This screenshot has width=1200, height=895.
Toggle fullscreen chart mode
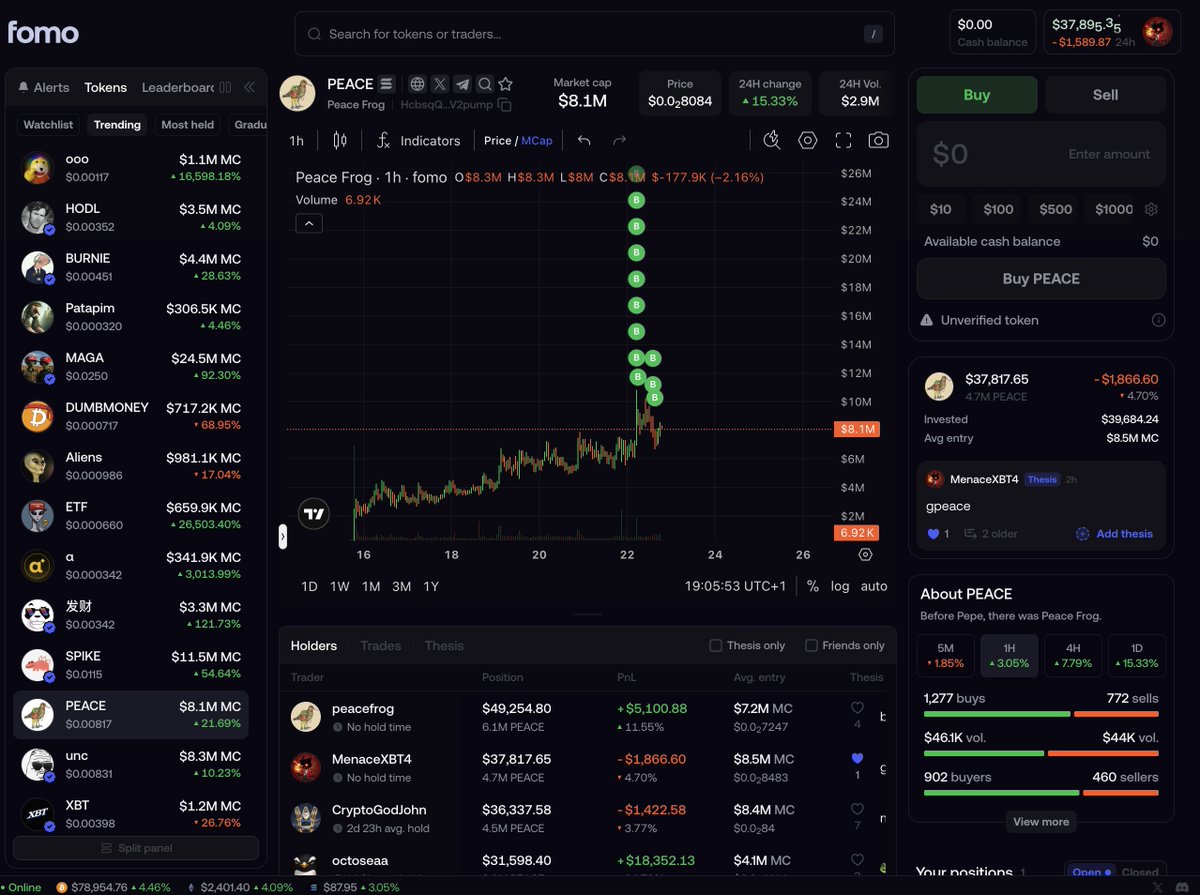coord(843,140)
